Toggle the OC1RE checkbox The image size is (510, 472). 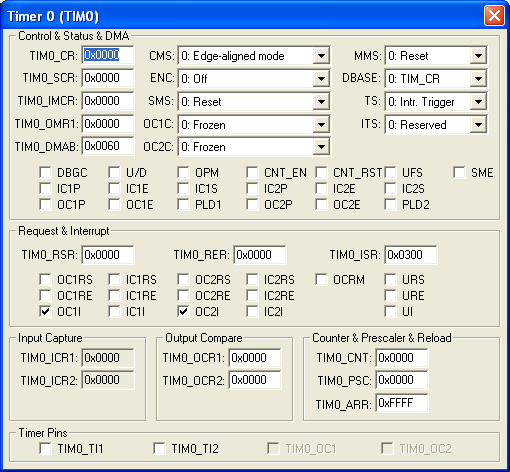pyautogui.click(x=45, y=295)
